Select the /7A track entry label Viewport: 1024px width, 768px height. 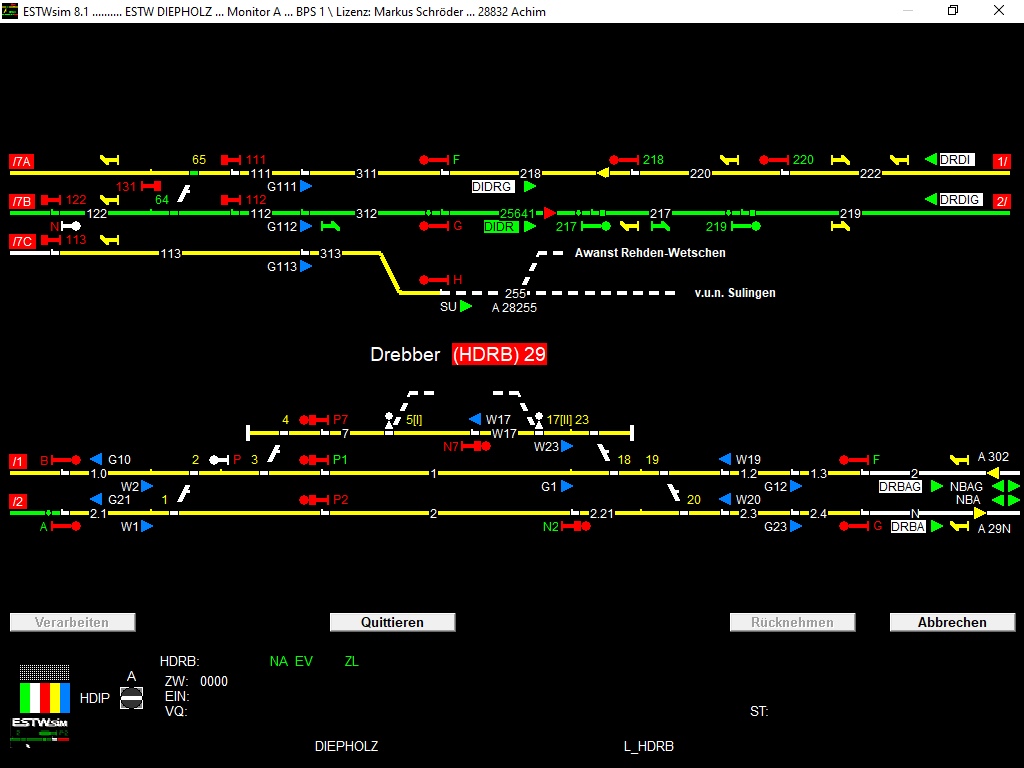pos(22,161)
